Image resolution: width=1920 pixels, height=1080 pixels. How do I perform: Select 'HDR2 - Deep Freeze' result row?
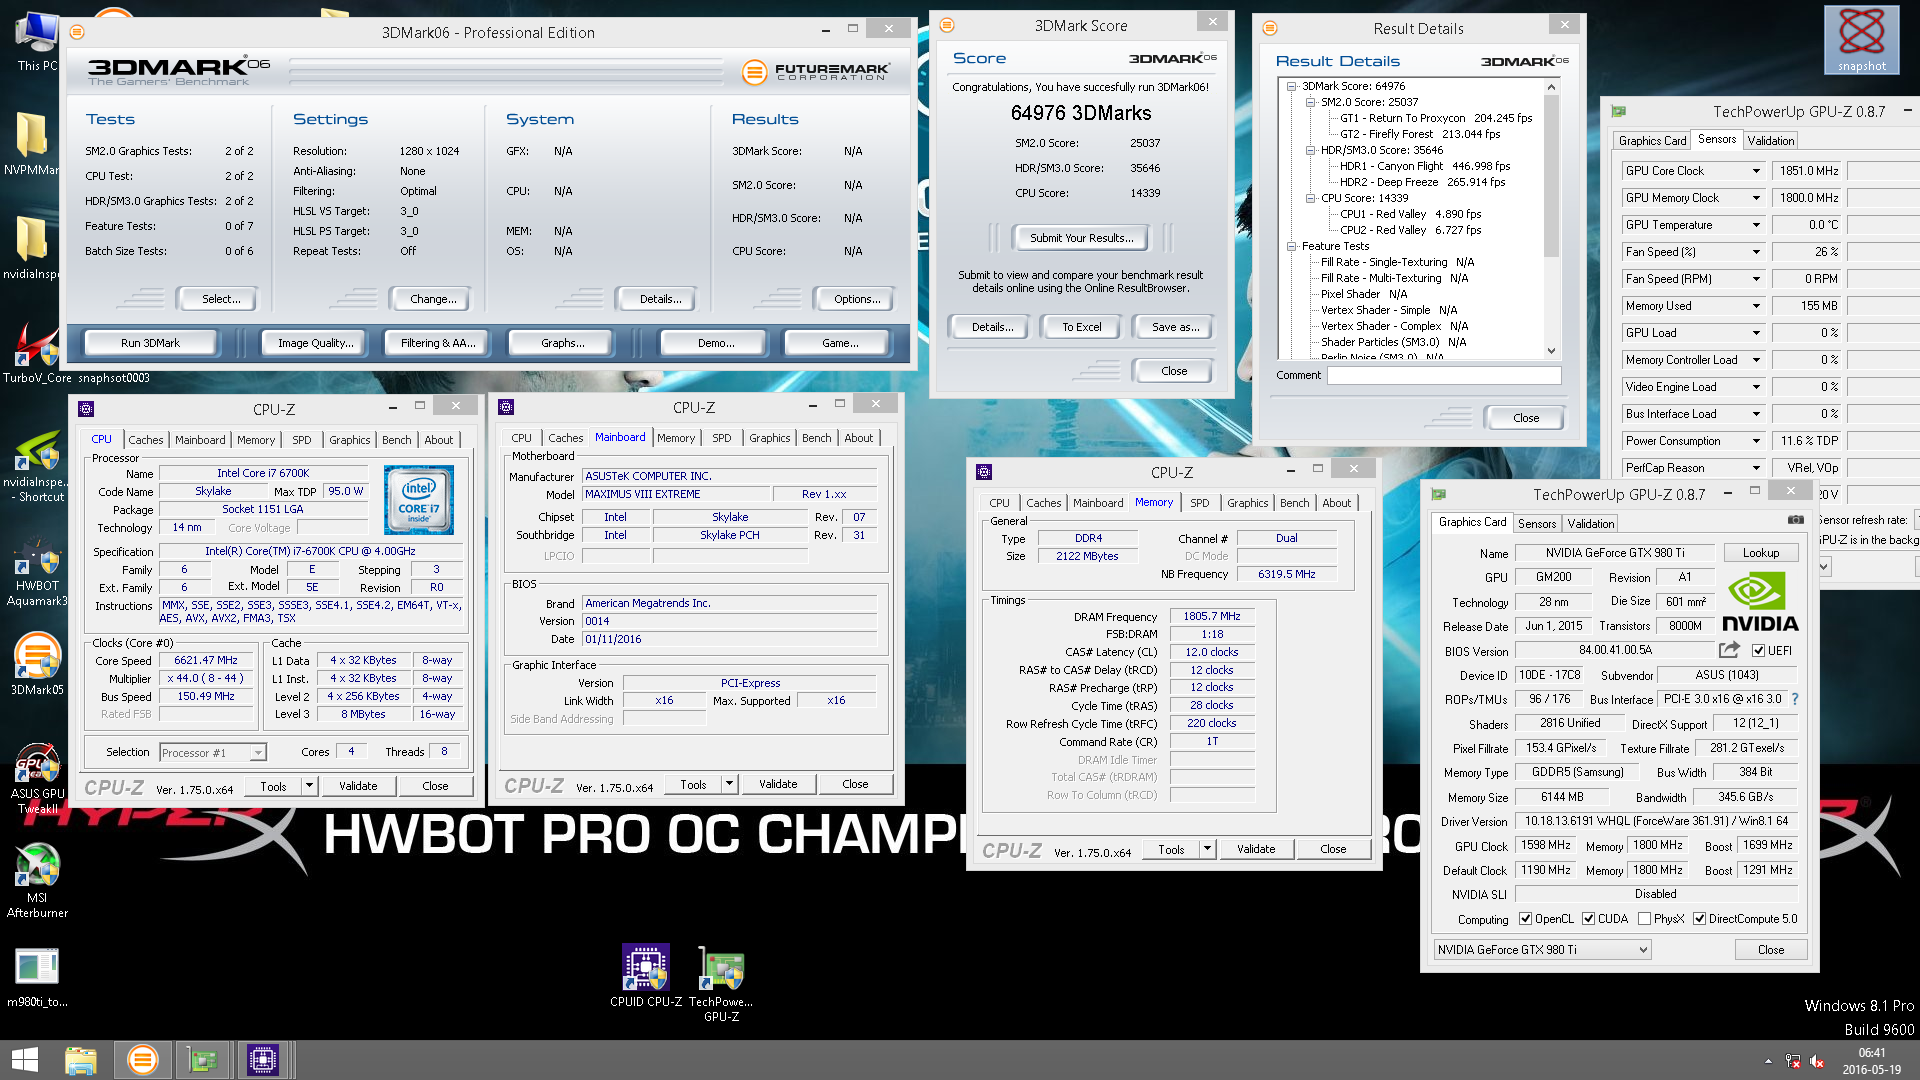click(1421, 182)
